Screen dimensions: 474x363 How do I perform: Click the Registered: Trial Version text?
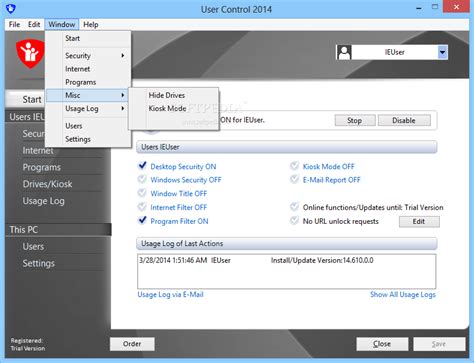point(28,344)
